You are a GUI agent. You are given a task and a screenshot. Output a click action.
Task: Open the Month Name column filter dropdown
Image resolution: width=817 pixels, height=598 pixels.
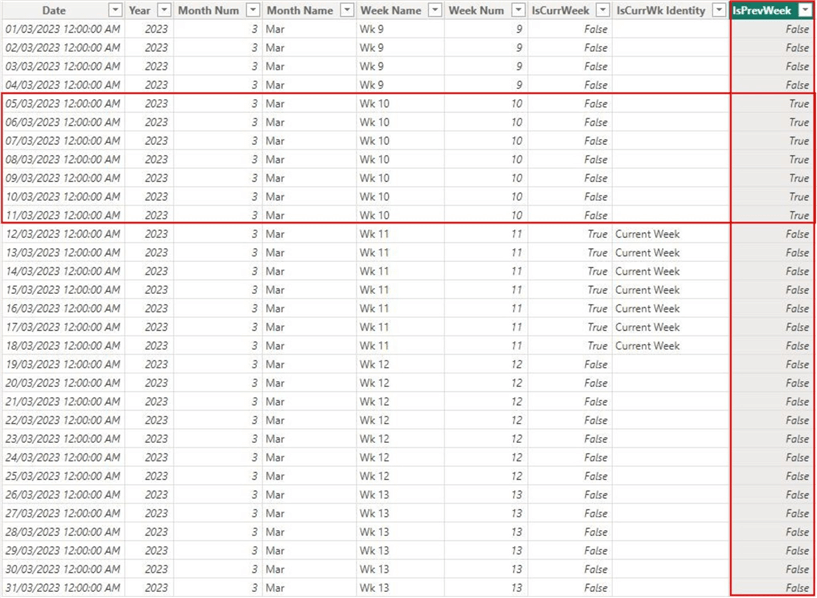tap(347, 10)
